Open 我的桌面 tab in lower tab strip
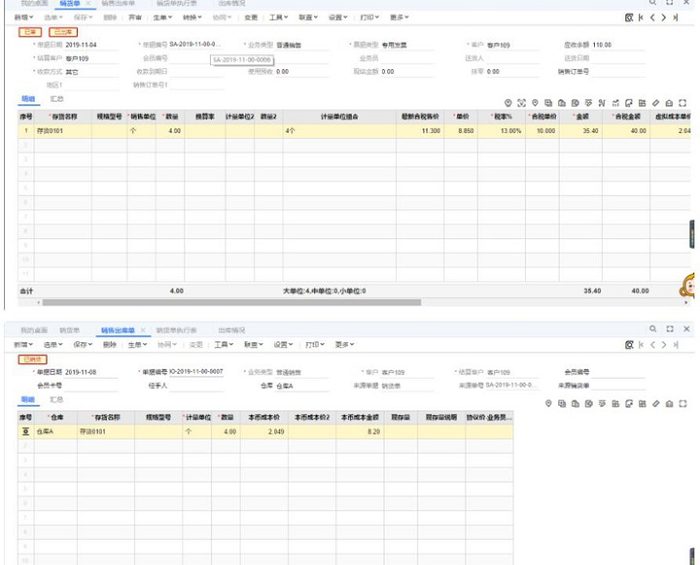 tap(34, 330)
